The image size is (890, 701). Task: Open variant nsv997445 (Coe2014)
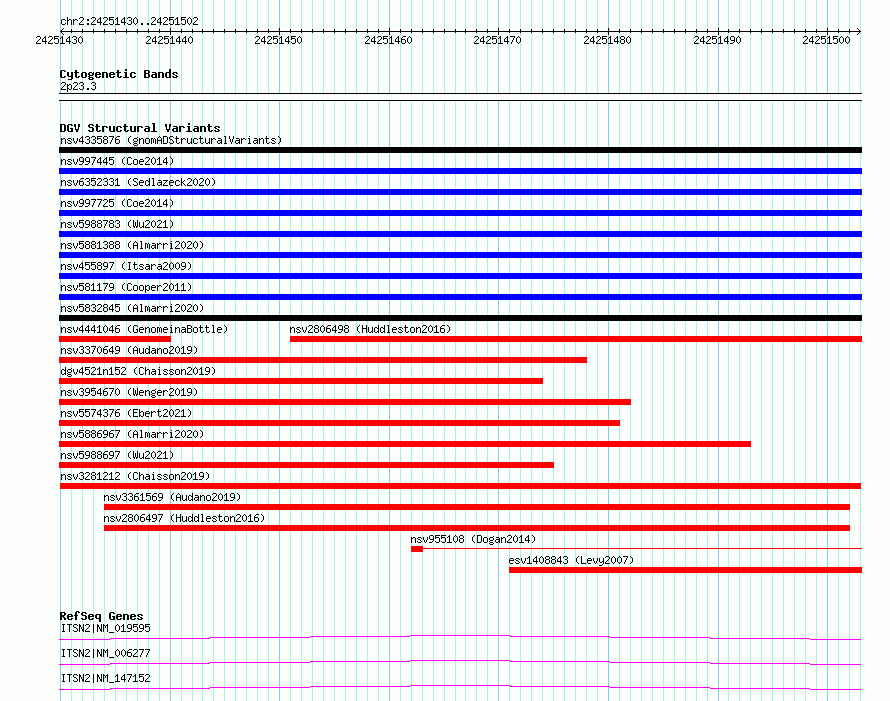pos(117,161)
